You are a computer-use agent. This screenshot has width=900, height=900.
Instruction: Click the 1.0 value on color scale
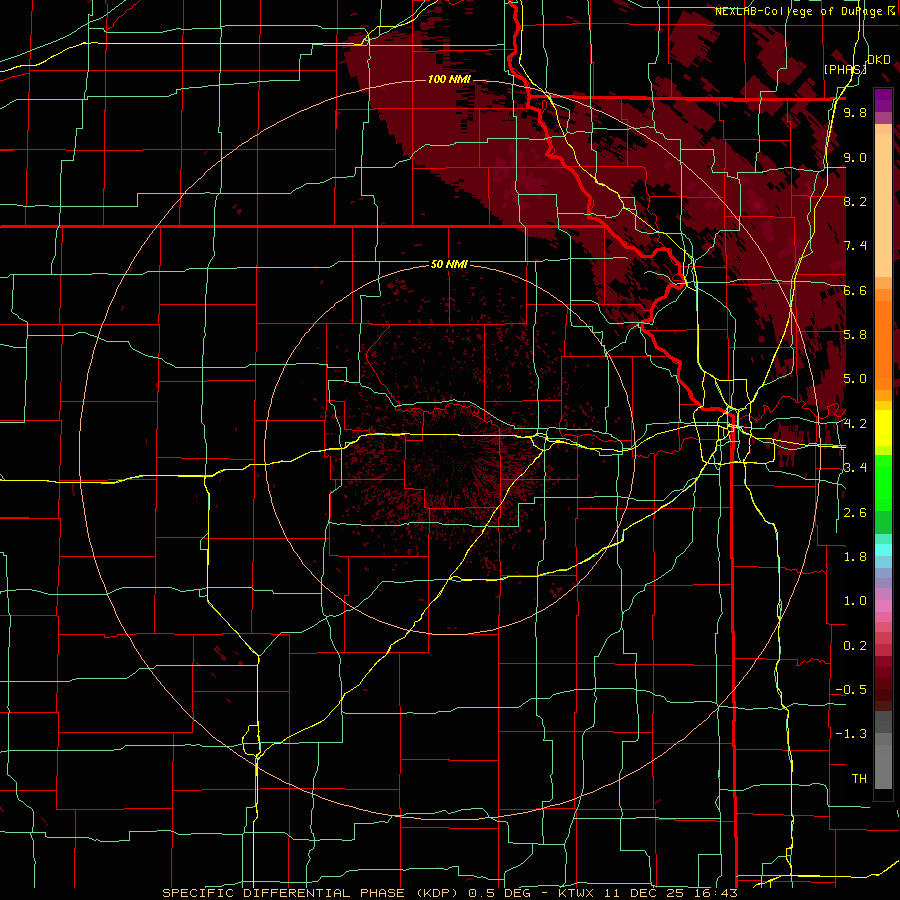tap(855, 601)
